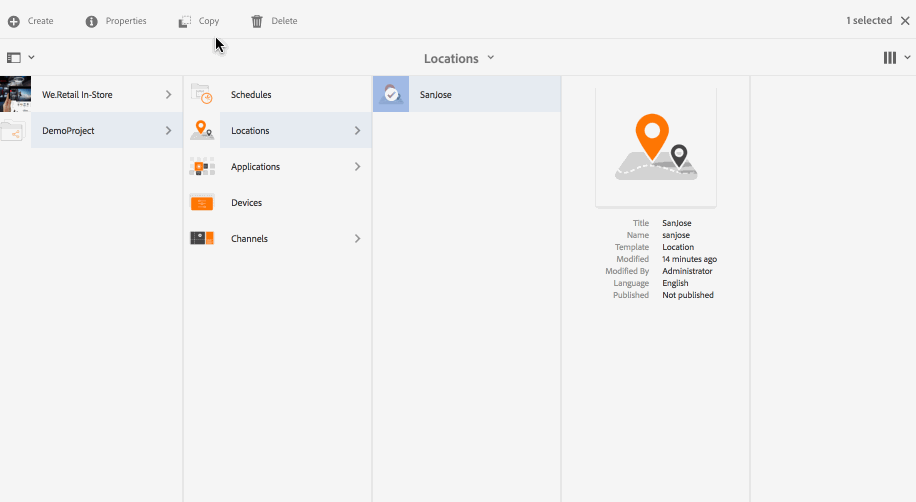This screenshot has height=502, width=916.
Task: Click the Delete trash icon
Action: pyautogui.click(x=257, y=22)
